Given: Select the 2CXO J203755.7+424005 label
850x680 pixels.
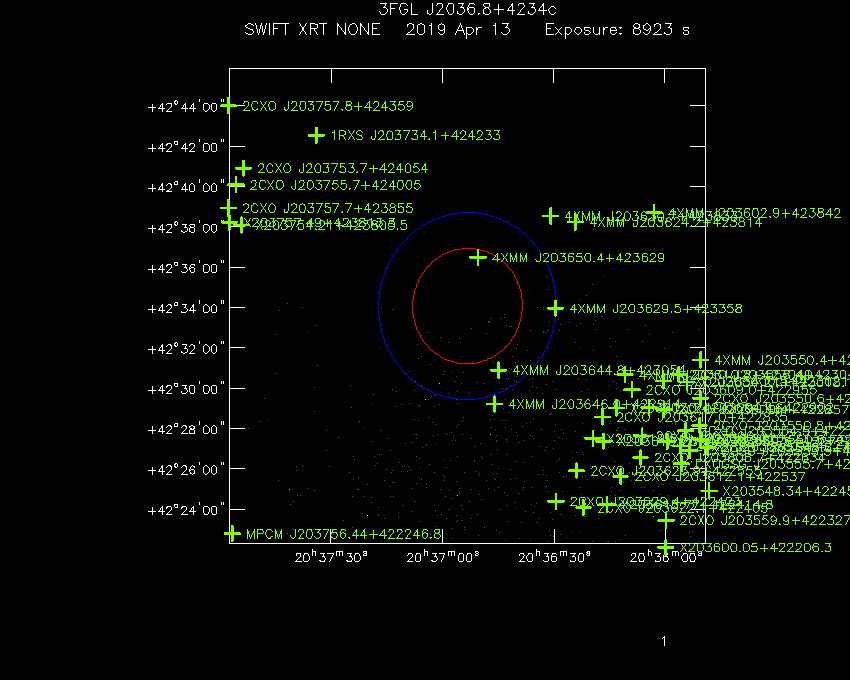Looking at the screenshot, I should pyautogui.click(x=336, y=185).
